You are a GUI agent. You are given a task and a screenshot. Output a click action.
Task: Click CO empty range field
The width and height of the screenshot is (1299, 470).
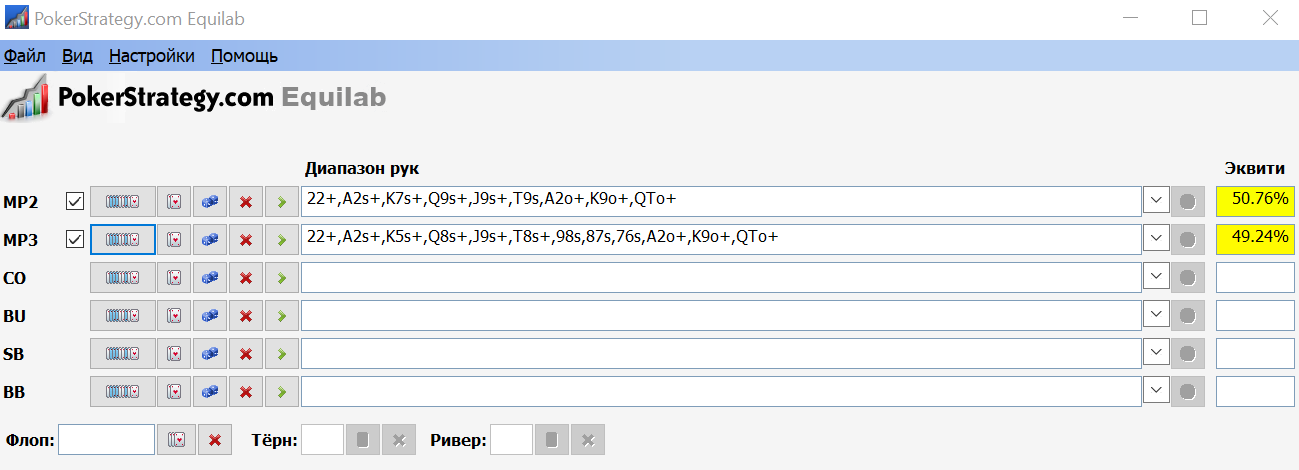(721, 278)
